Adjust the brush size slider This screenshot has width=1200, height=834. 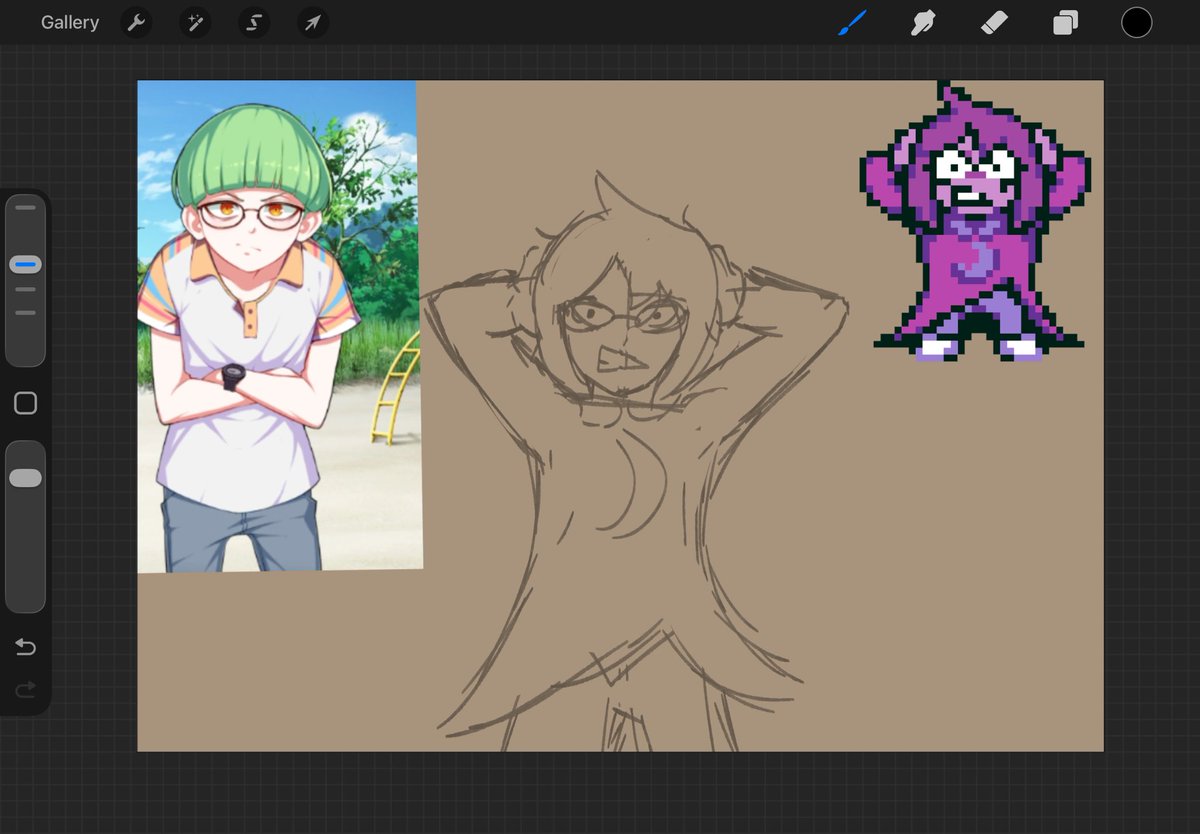pos(25,281)
